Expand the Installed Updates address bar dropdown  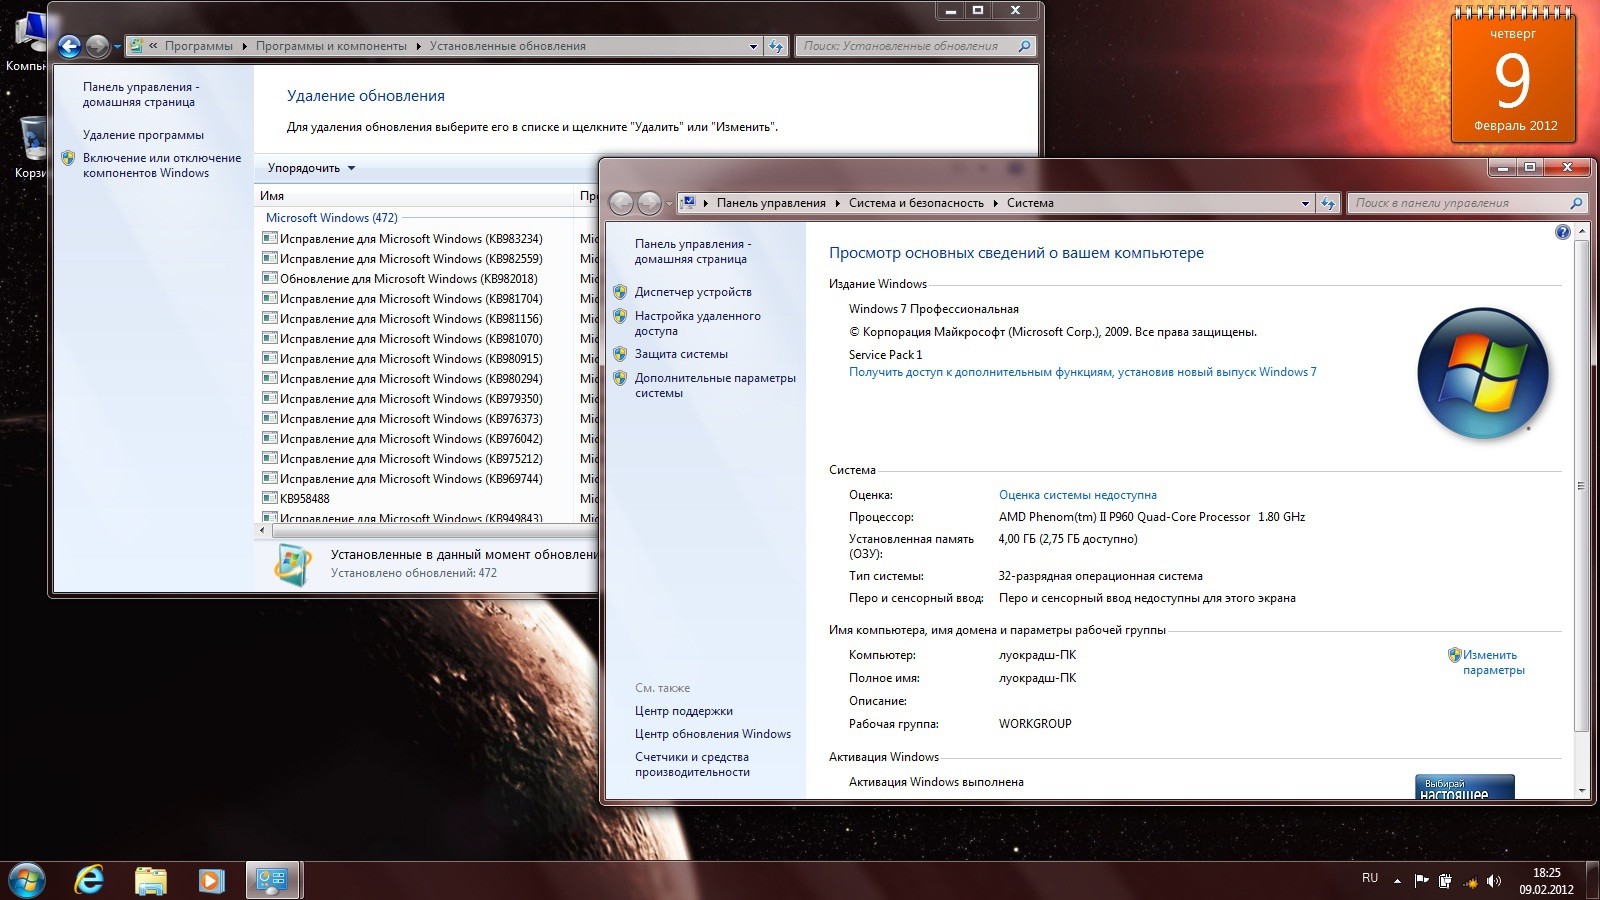[753, 46]
